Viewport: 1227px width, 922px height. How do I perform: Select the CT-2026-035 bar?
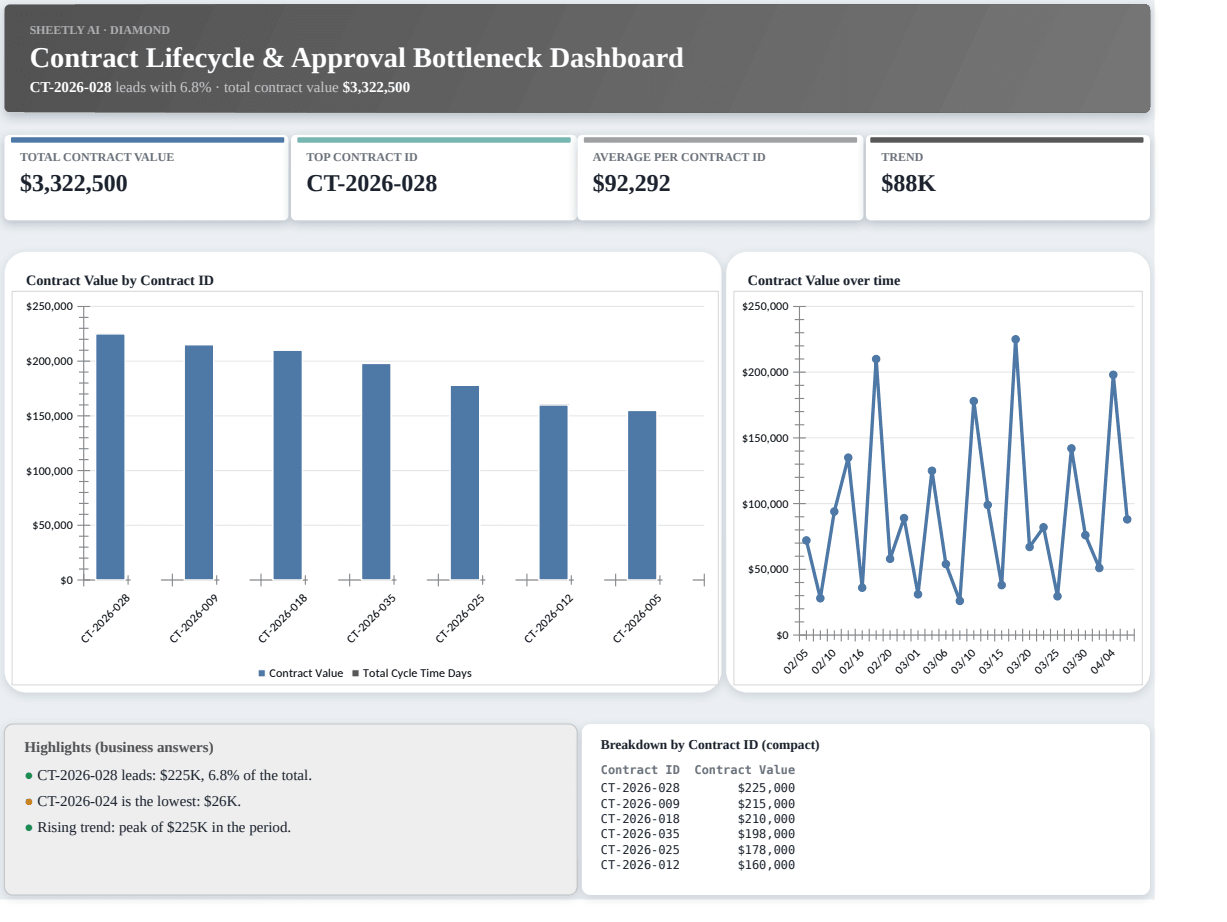pyautogui.click(x=376, y=472)
